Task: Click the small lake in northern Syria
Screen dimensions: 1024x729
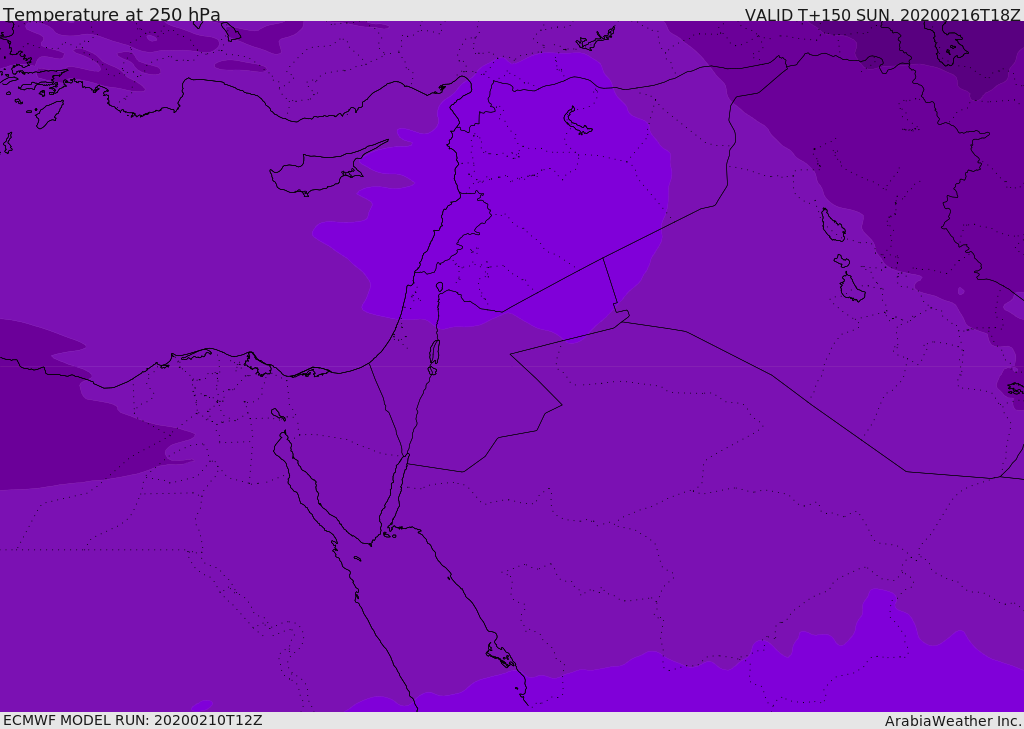Action: [578, 120]
